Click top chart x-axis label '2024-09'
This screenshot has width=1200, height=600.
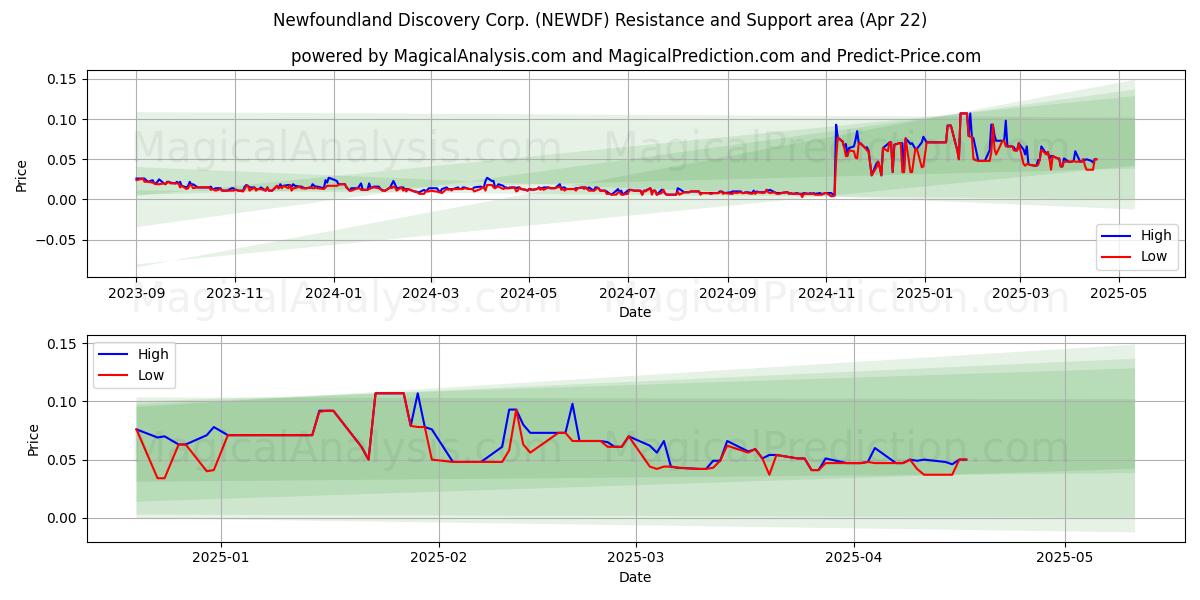point(727,295)
